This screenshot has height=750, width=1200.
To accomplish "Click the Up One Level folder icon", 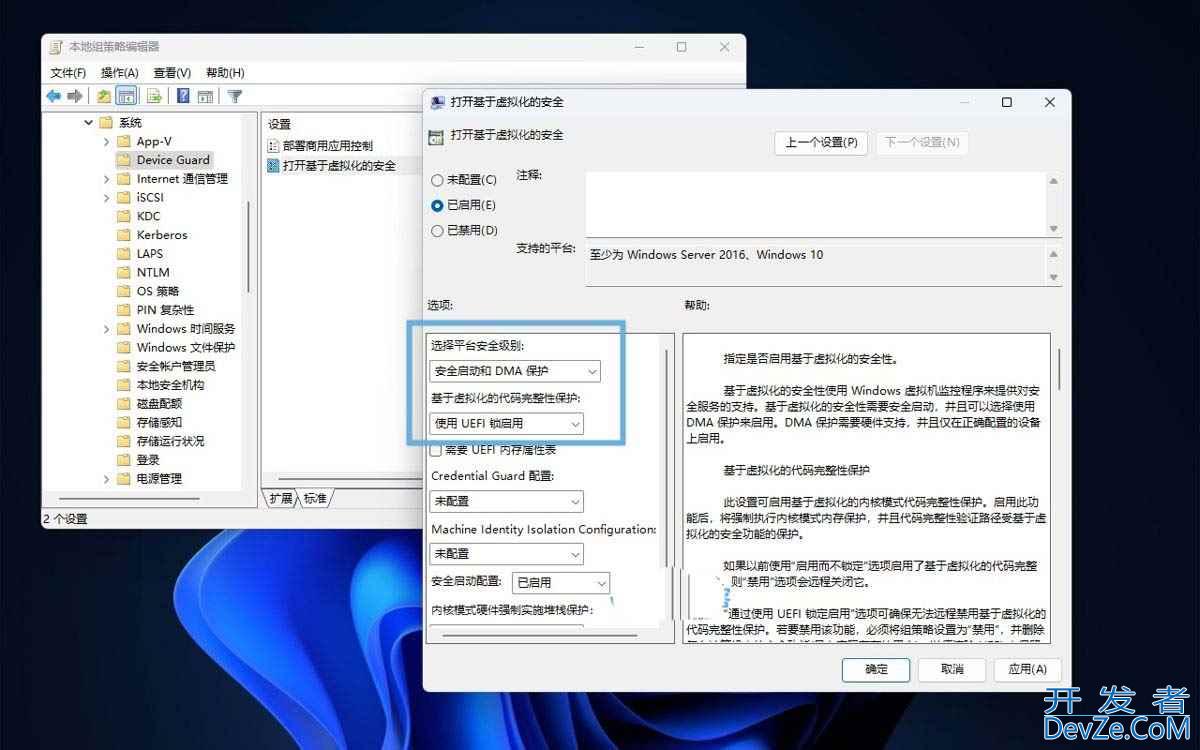I will (x=104, y=96).
